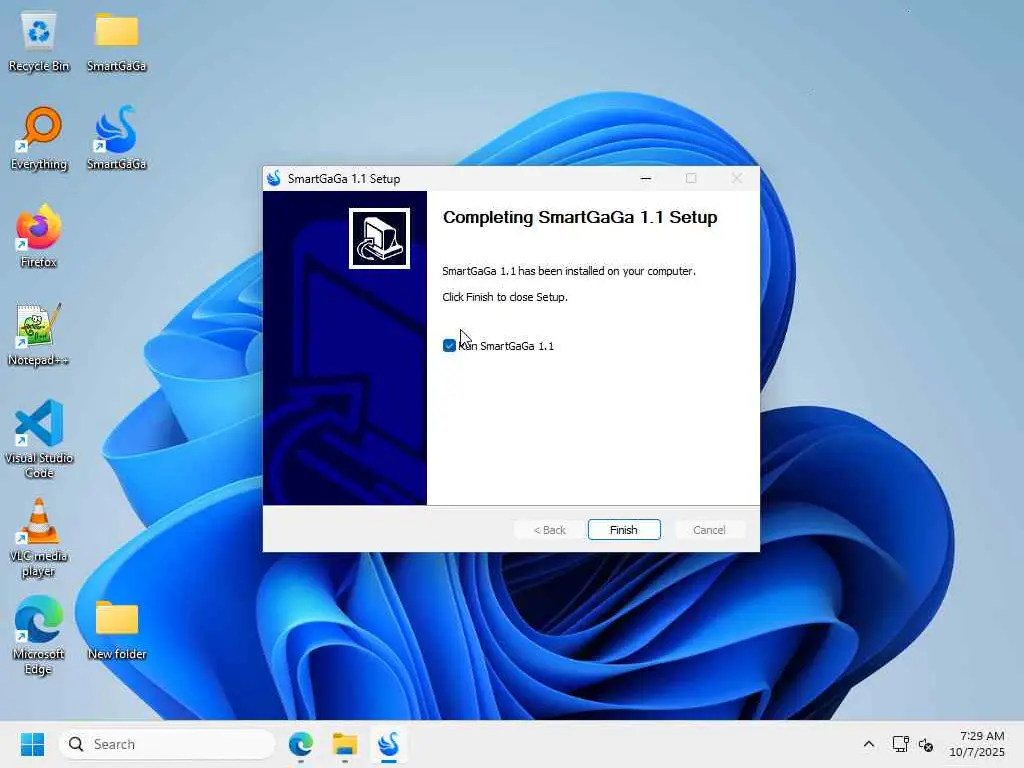The image size is (1024, 768).
Task: Click the SmartGaGa swan icon in title bar
Action: tap(274, 178)
